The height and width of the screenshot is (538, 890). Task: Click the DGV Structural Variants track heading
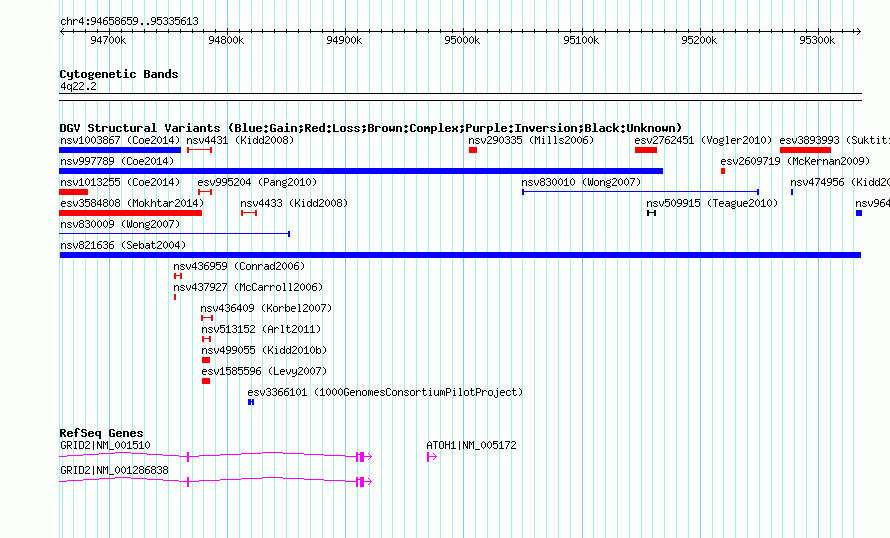pyautogui.click(x=370, y=128)
